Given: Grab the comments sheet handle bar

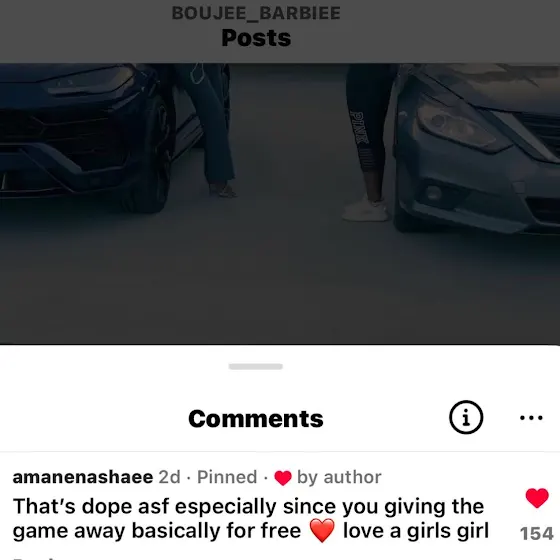Looking at the screenshot, I should pyautogui.click(x=256, y=366).
